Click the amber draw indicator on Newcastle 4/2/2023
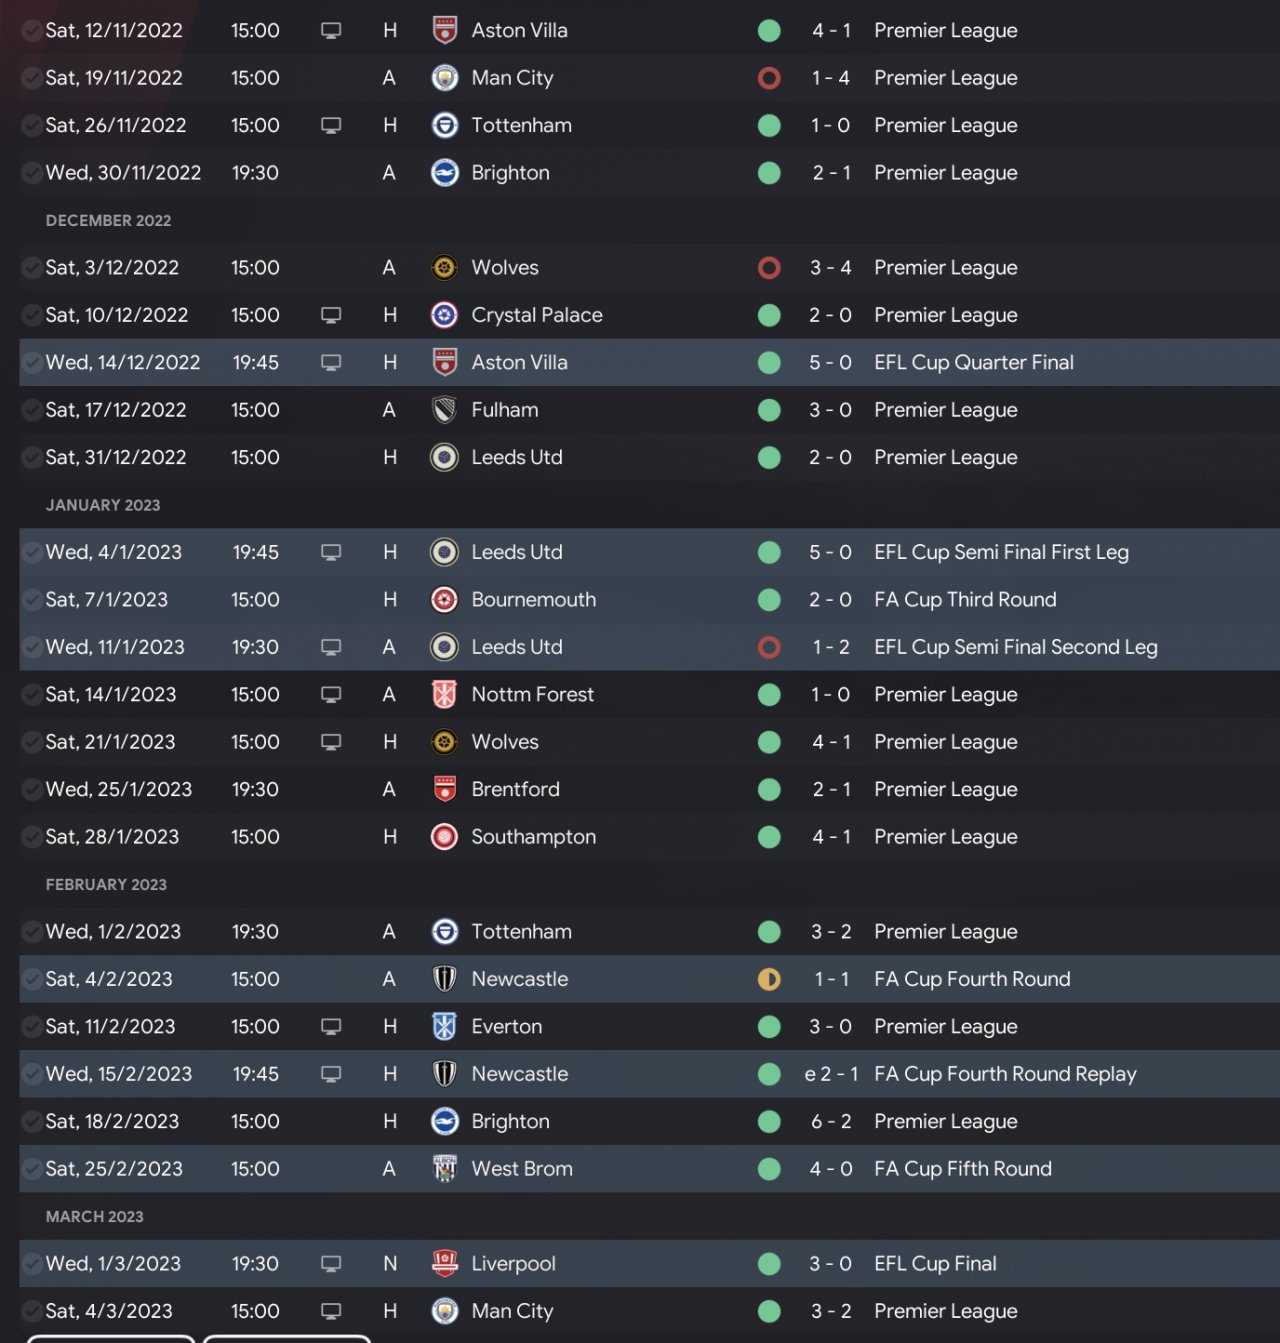This screenshot has width=1280, height=1343. coord(769,980)
